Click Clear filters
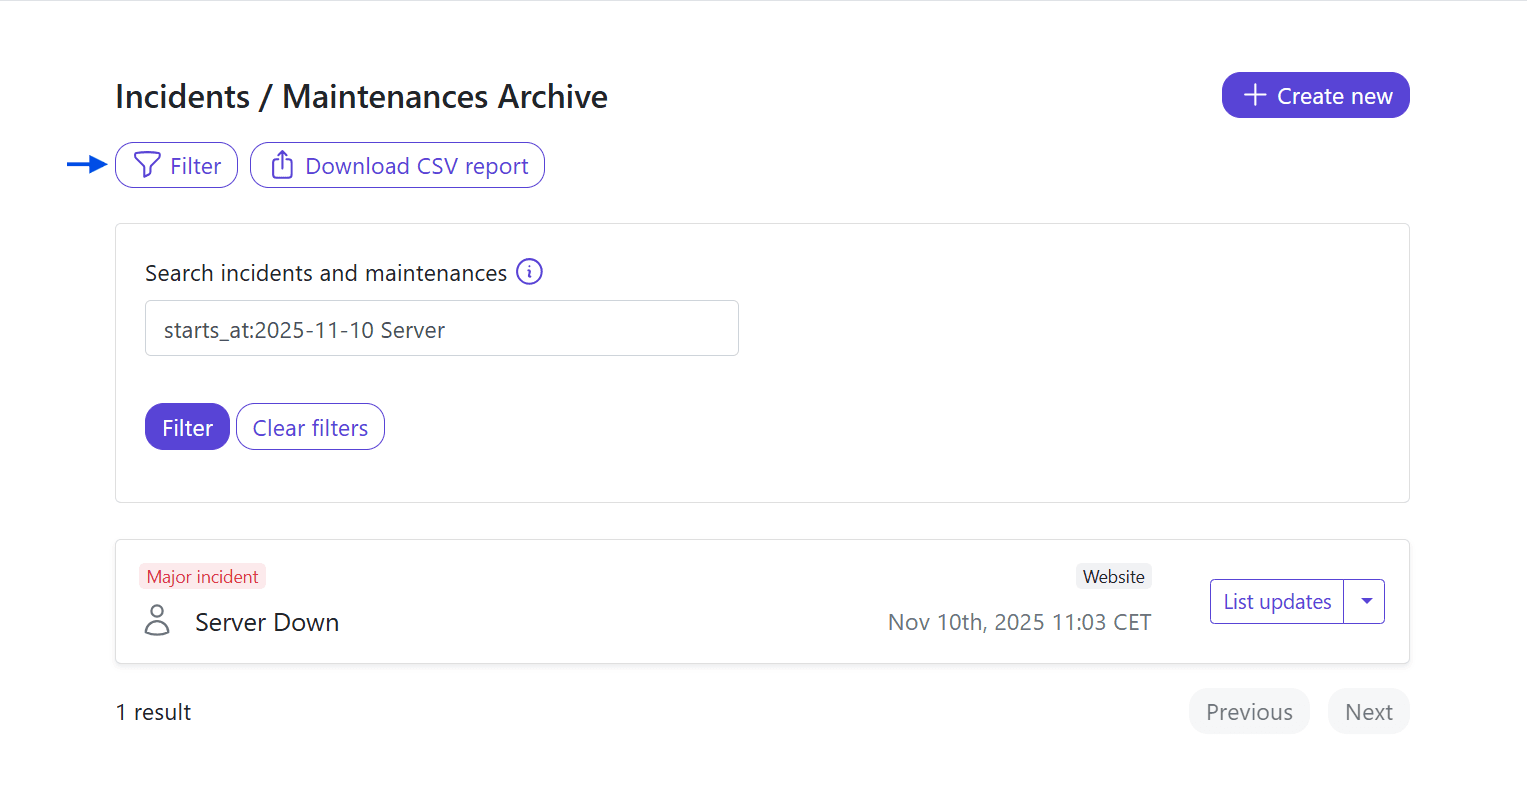 (310, 427)
